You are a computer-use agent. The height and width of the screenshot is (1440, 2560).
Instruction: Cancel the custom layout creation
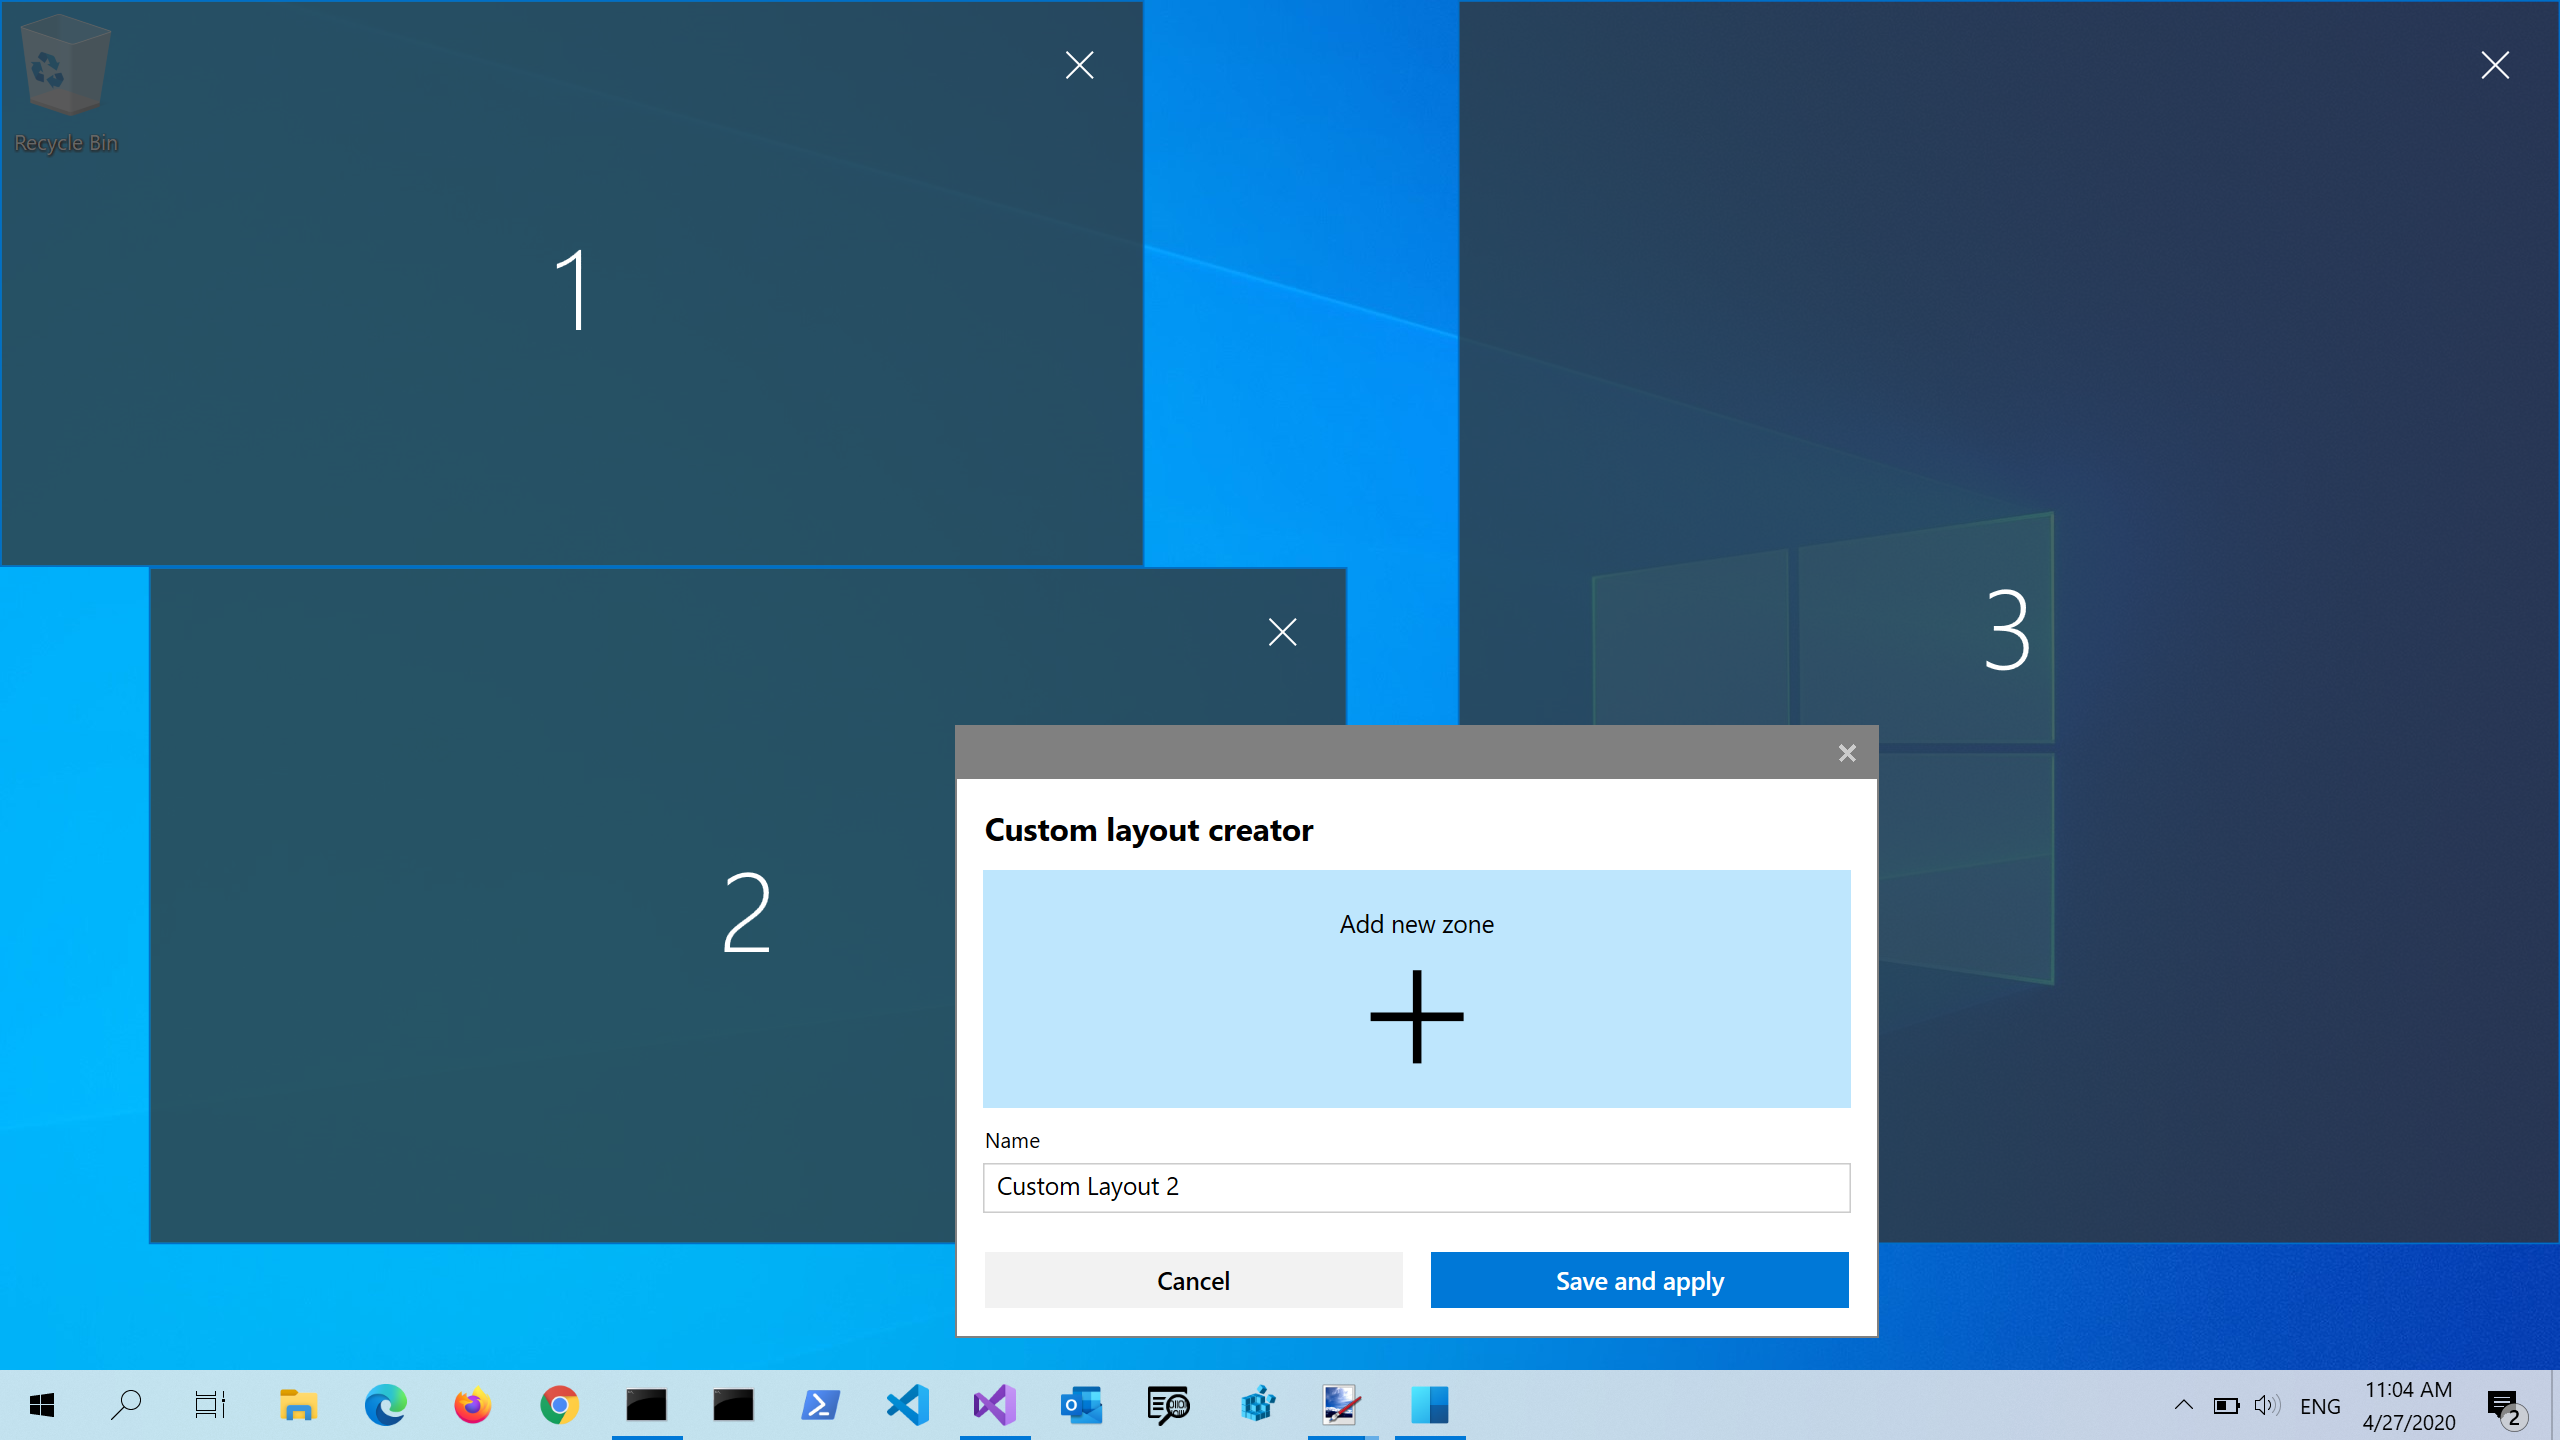(1193, 1280)
